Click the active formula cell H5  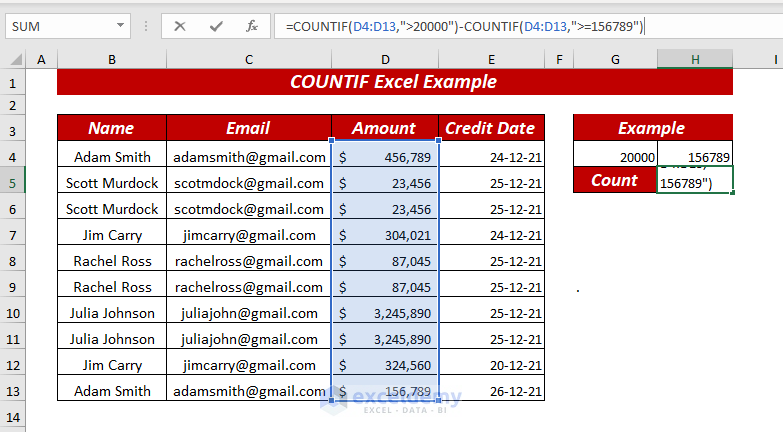[695, 180]
